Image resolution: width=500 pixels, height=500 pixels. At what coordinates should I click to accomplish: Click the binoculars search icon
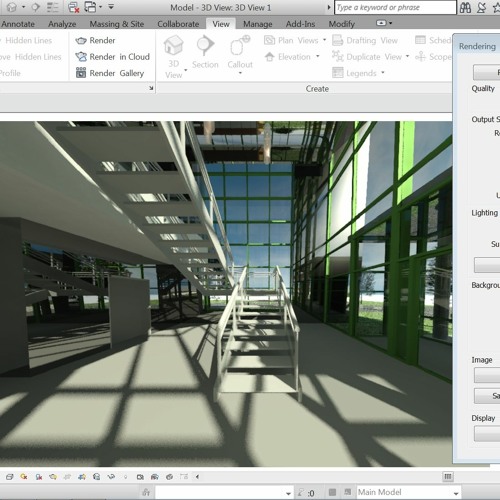click(x=465, y=8)
